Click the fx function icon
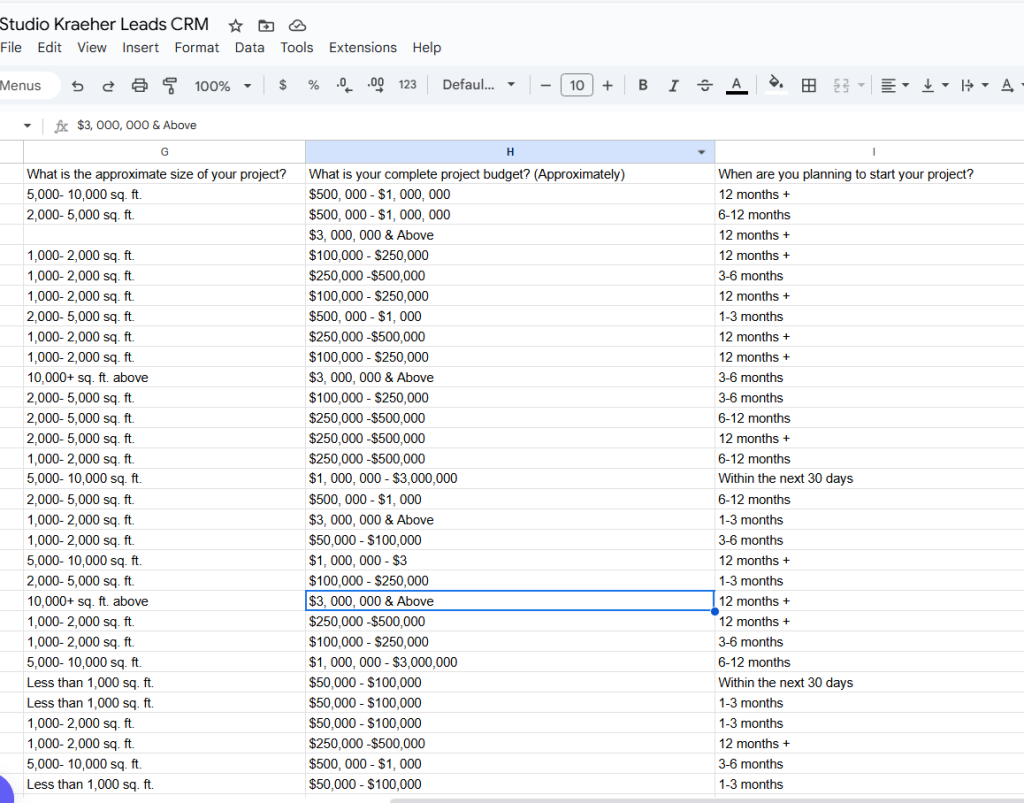The width and height of the screenshot is (1024, 803). [61, 125]
